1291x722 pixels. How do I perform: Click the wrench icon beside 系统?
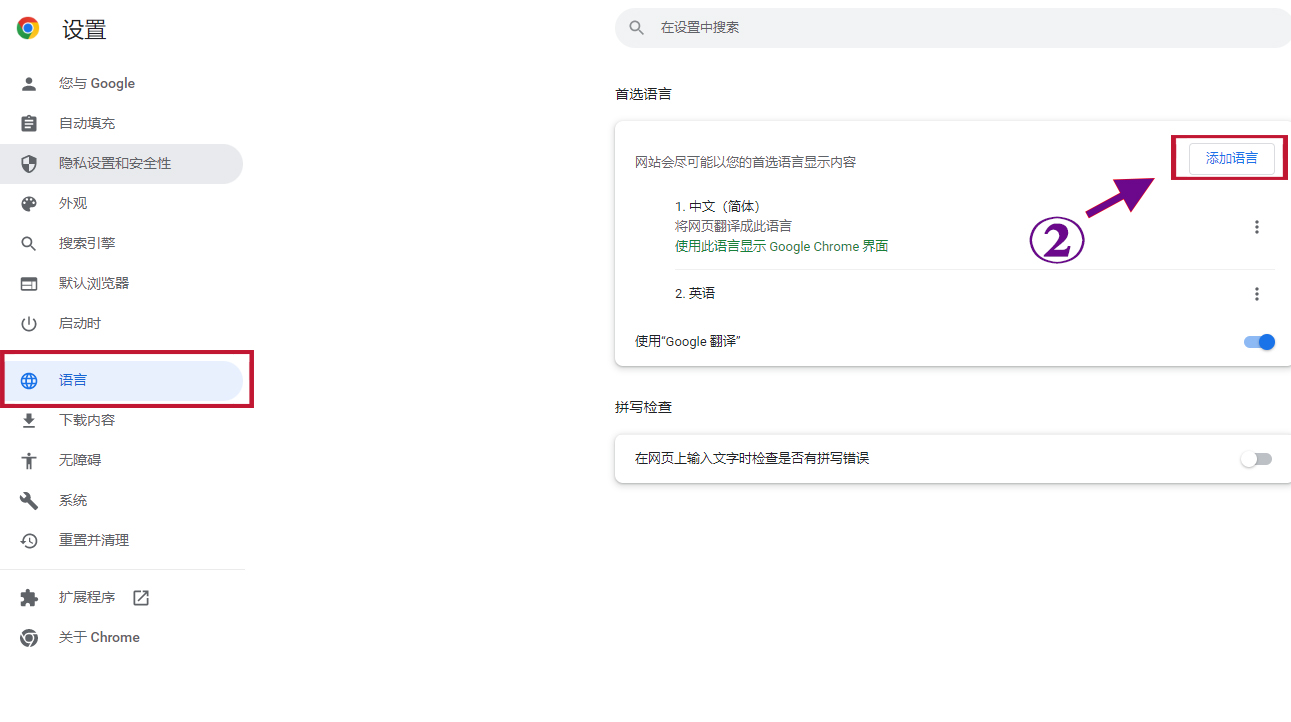point(28,500)
